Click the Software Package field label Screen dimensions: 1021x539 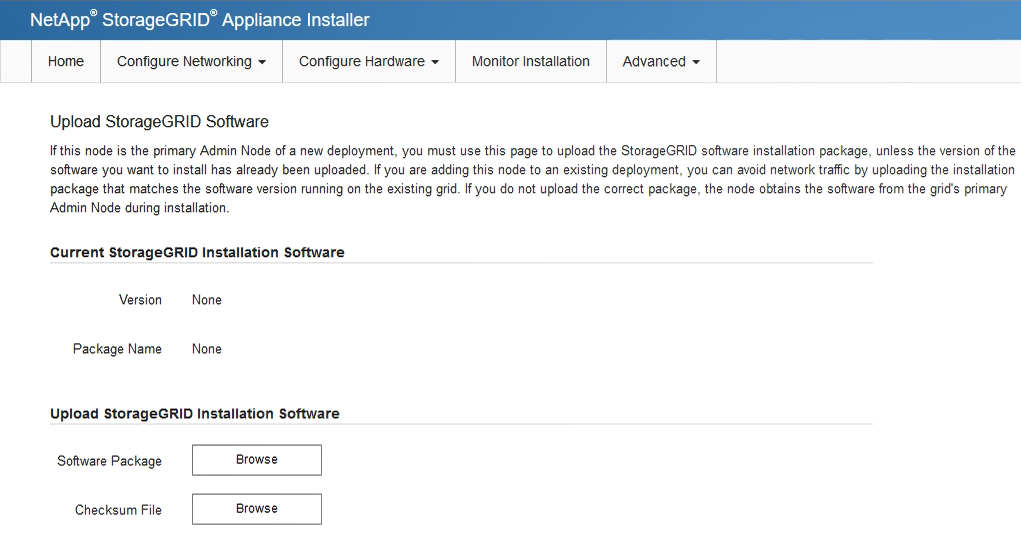tap(109, 461)
